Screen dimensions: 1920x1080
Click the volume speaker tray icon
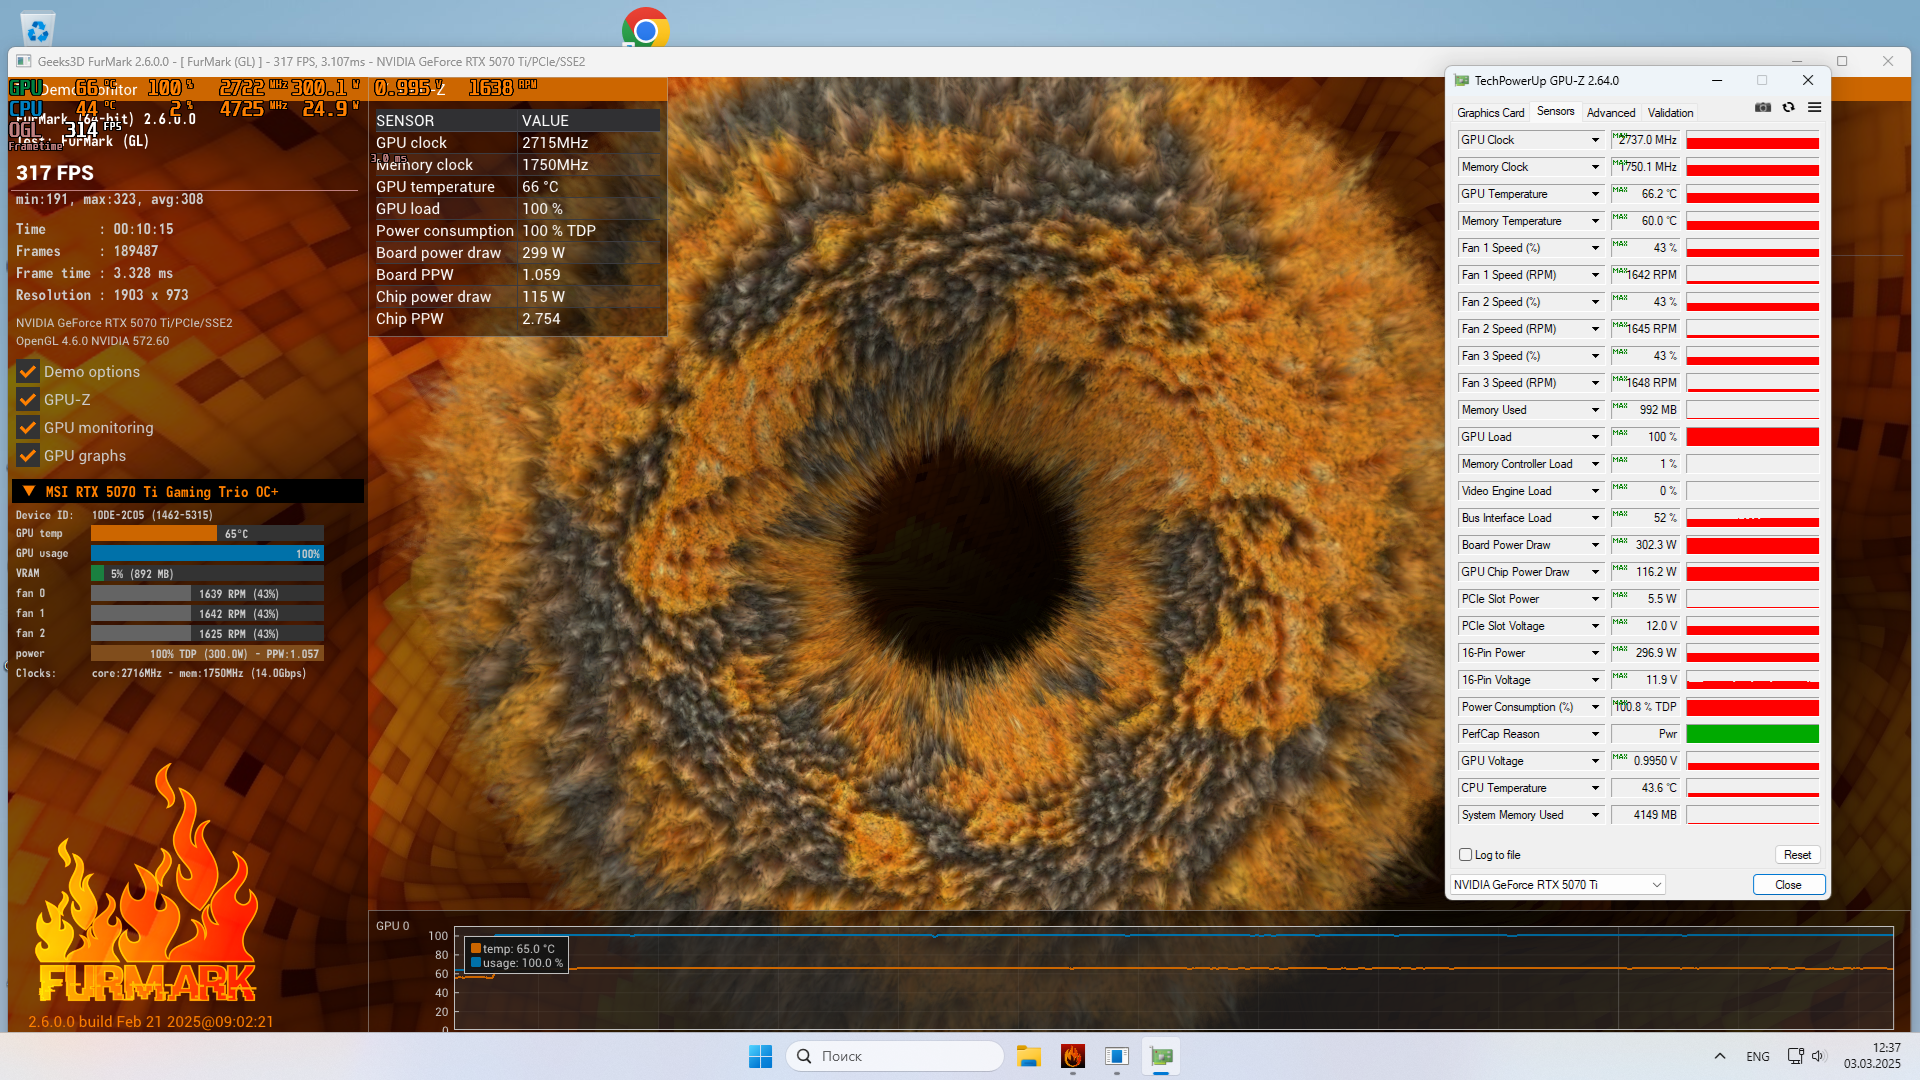pos(1819,1056)
